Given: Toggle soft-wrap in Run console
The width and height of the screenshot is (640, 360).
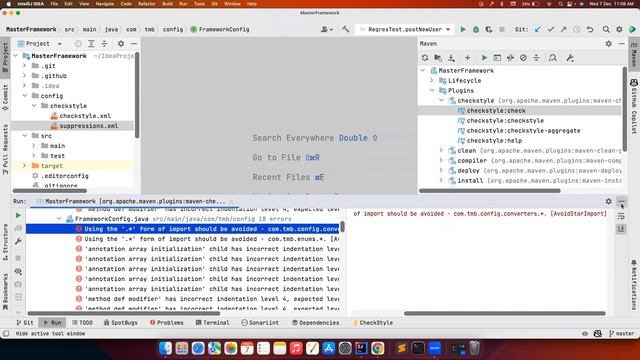Looking at the screenshot, I should click(621, 216).
